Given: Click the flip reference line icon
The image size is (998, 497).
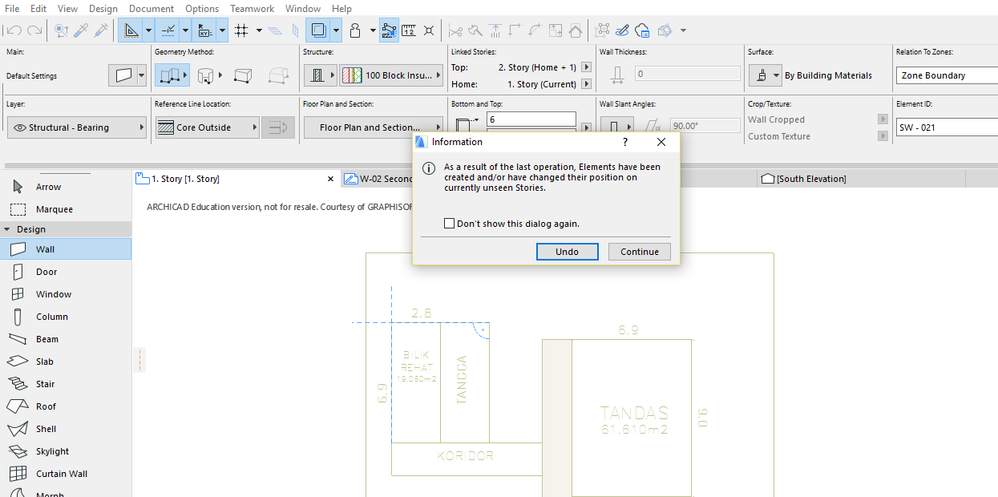Looking at the screenshot, I should [279, 127].
